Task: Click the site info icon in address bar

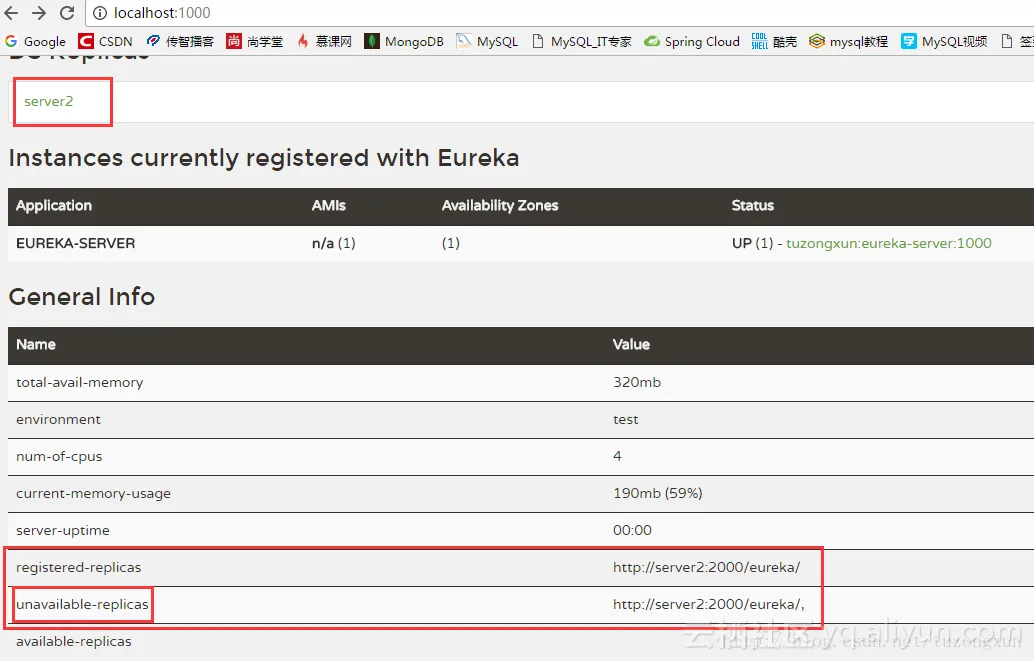Action: (x=100, y=14)
